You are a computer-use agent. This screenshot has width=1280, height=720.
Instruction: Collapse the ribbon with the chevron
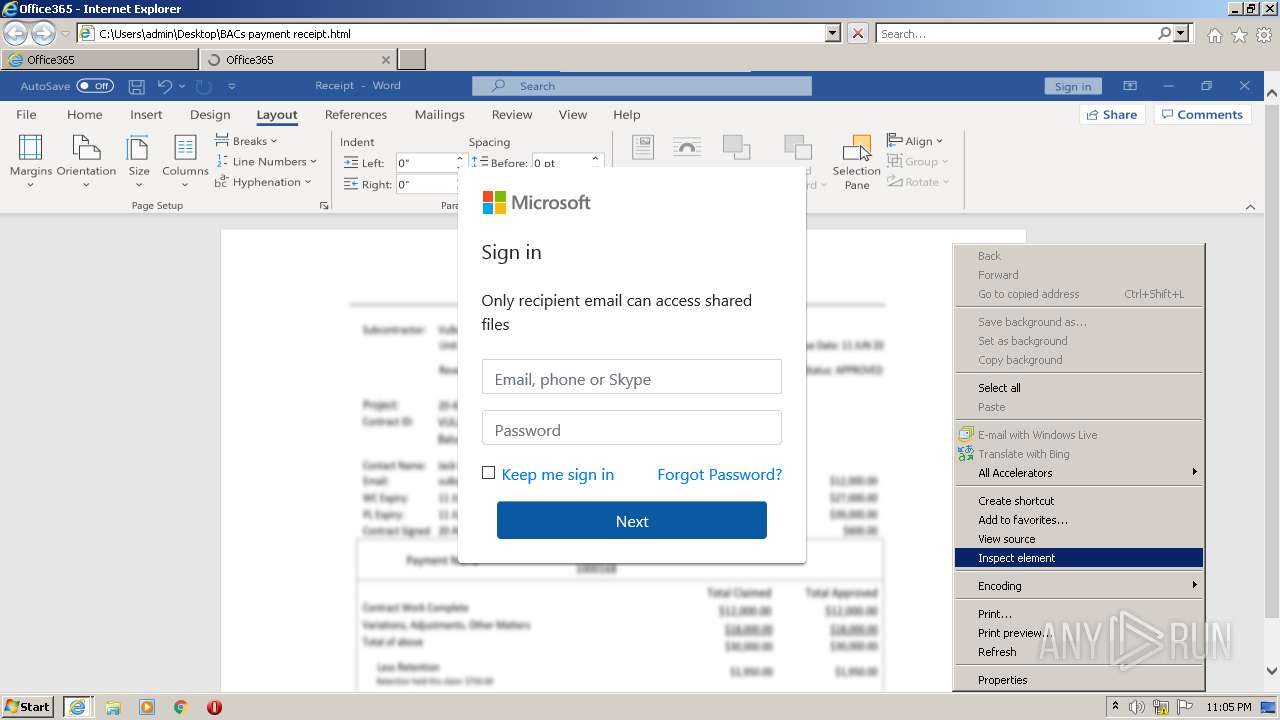(x=1250, y=207)
